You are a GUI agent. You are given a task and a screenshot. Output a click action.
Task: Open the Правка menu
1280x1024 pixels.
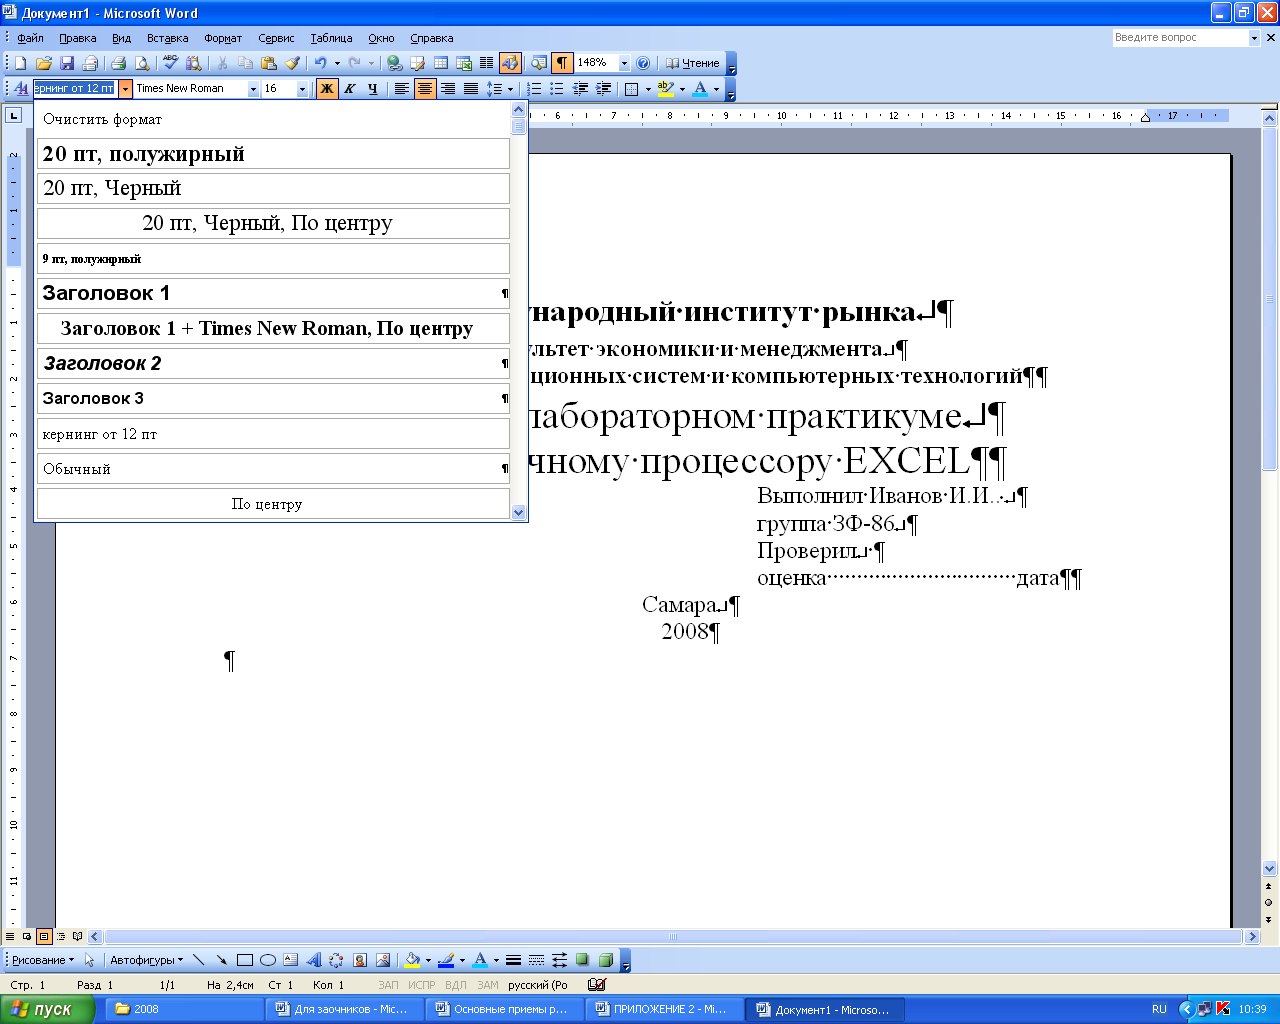click(77, 38)
